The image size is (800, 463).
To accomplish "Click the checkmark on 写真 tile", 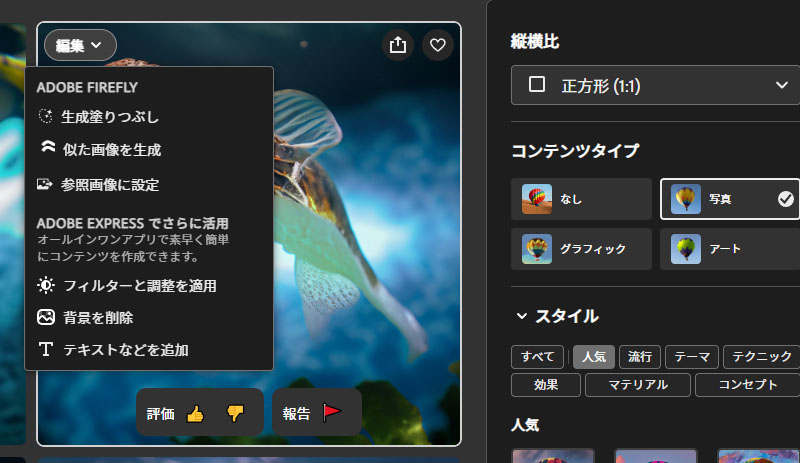I will (x=786, y=199).
